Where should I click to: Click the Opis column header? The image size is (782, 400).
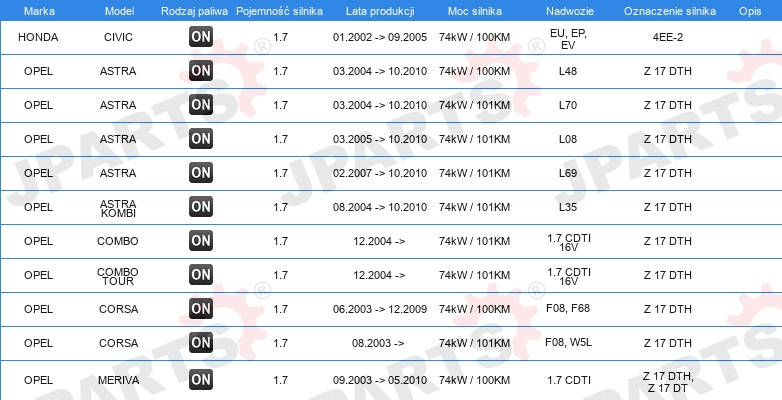750,11
